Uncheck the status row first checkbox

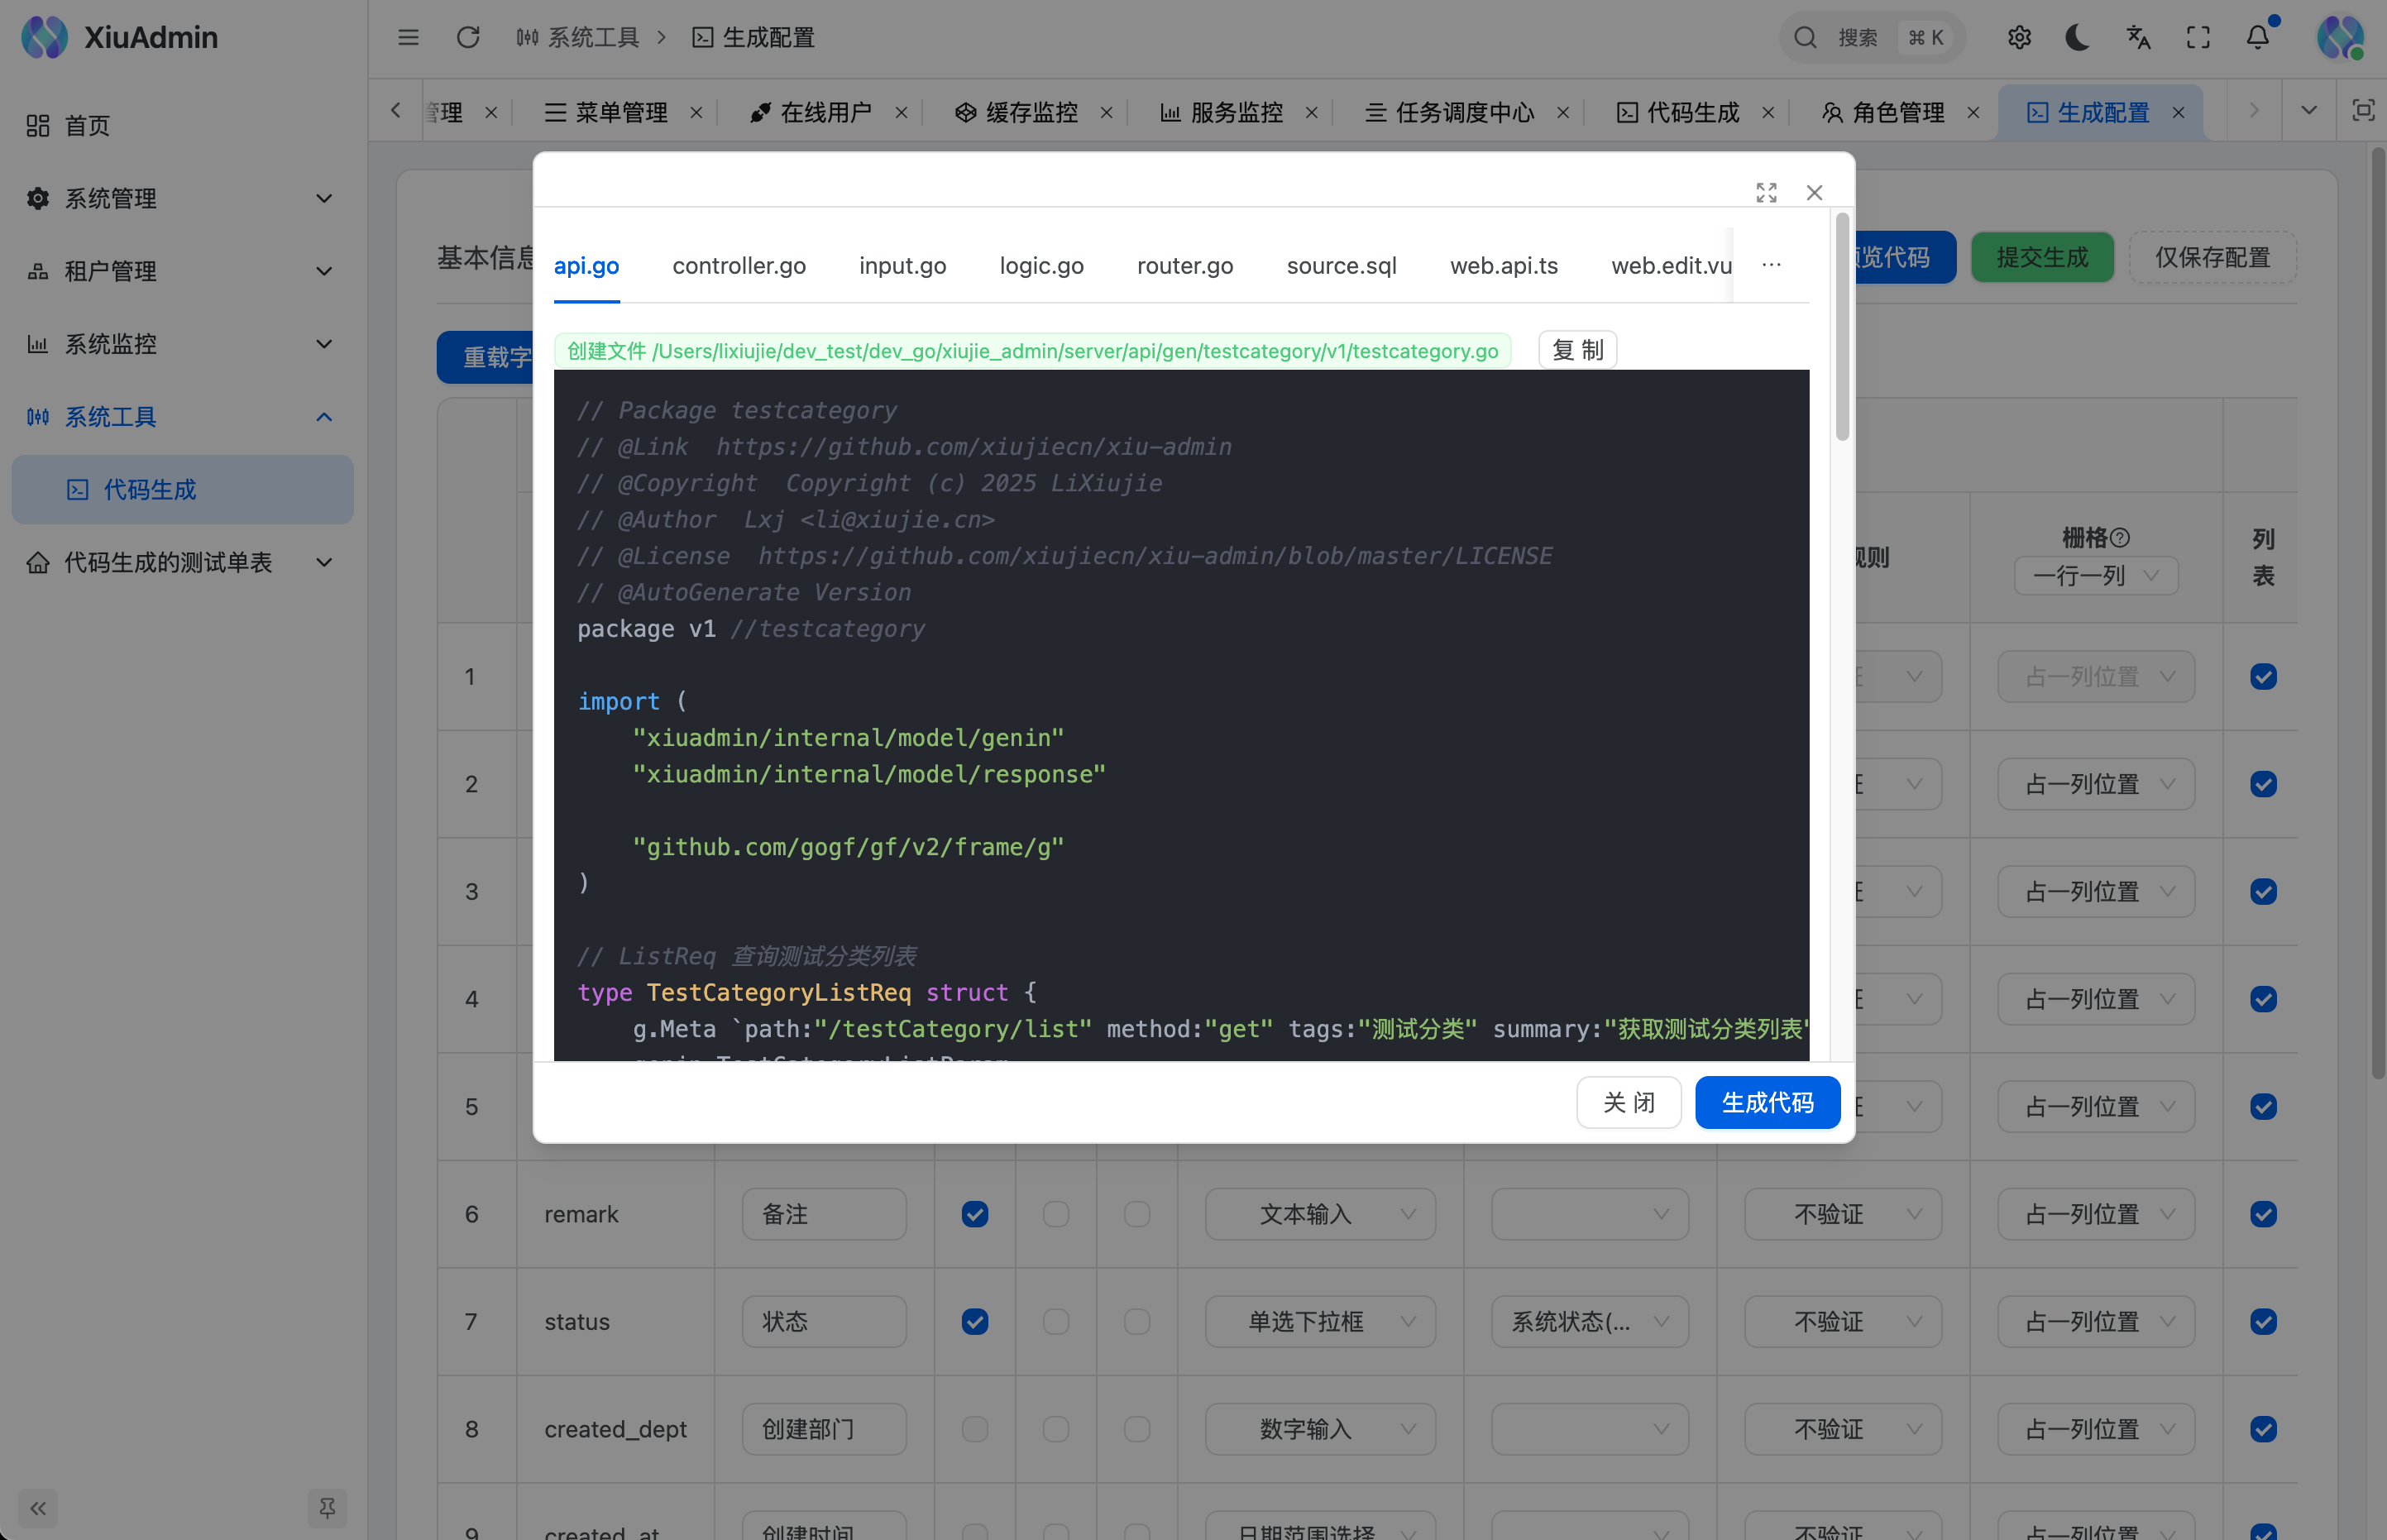(x=974, y=1321)
